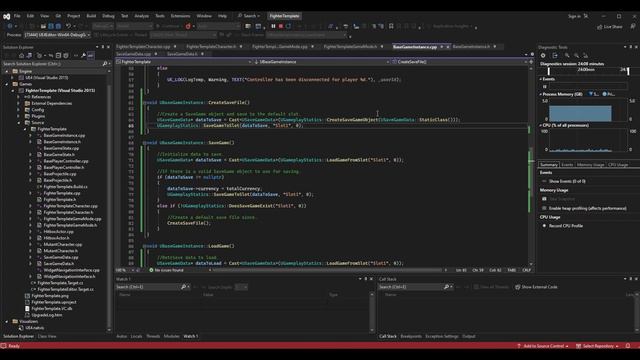Click the title bar Search button
640x360 pixels.
[249, 16]
